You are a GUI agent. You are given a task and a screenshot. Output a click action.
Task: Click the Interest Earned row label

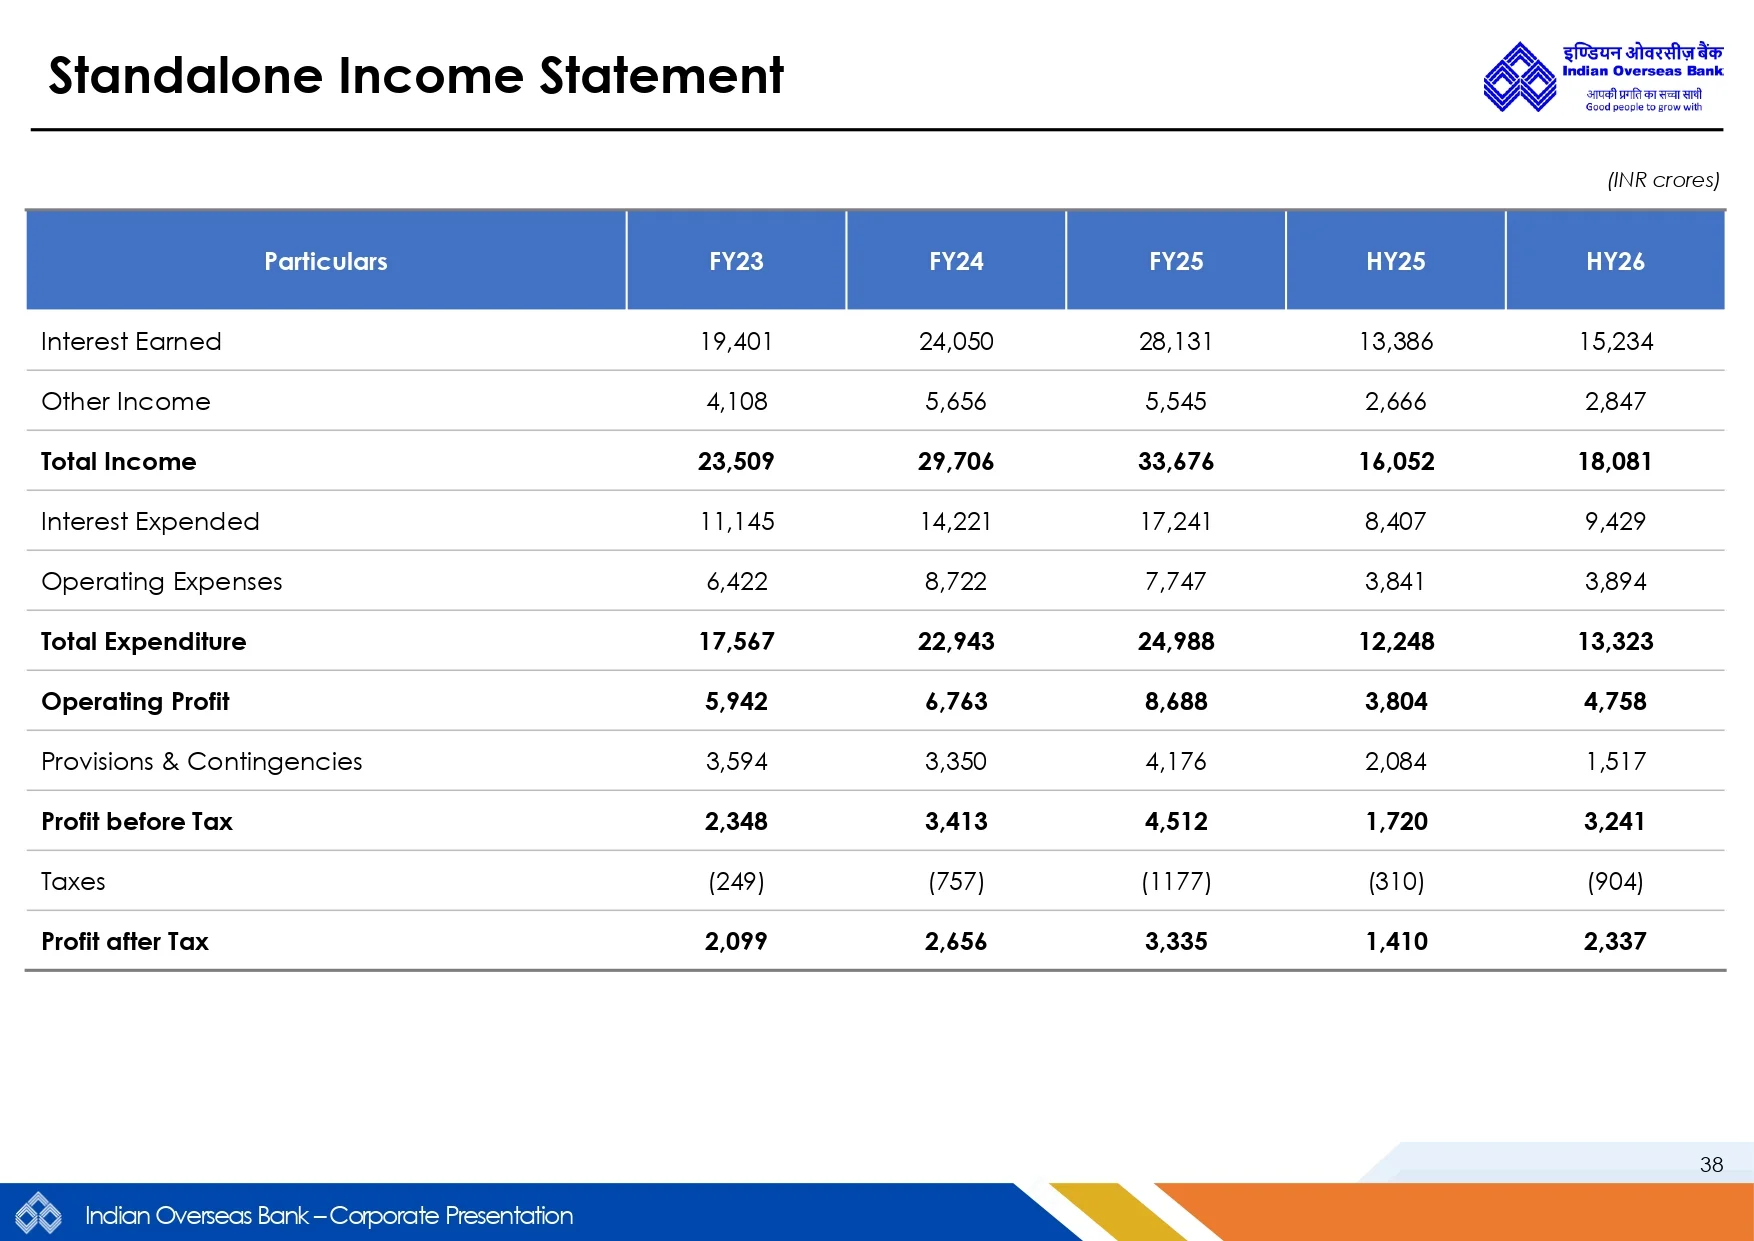click(x=131, y=341)
